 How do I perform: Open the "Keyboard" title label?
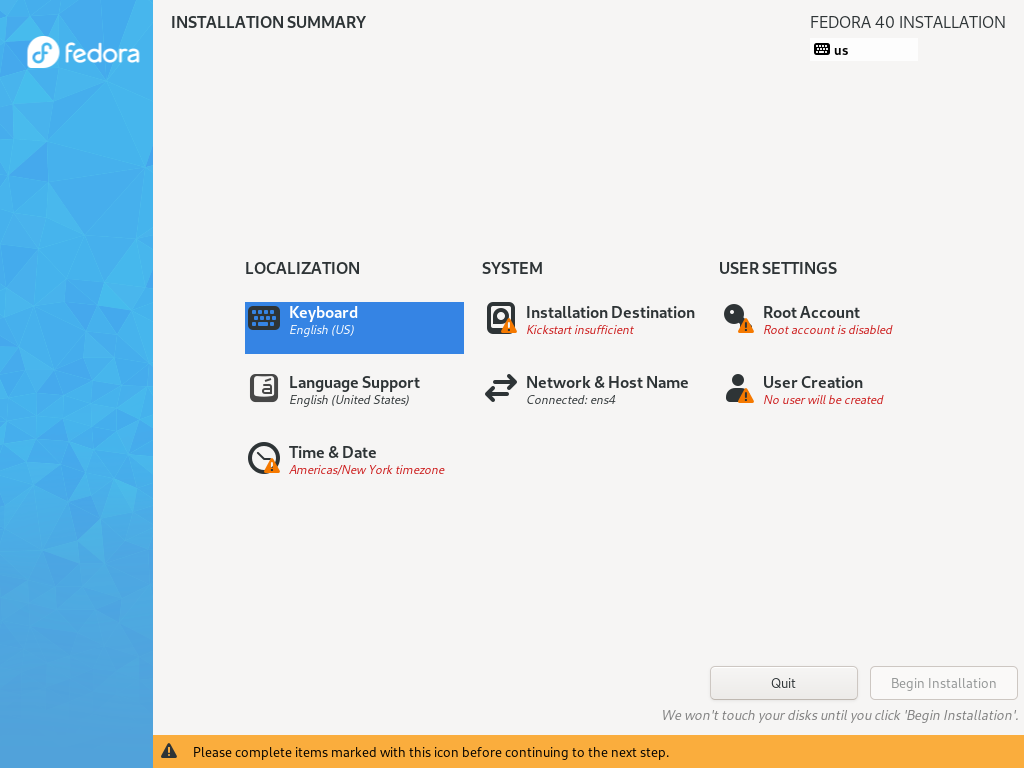323,312
